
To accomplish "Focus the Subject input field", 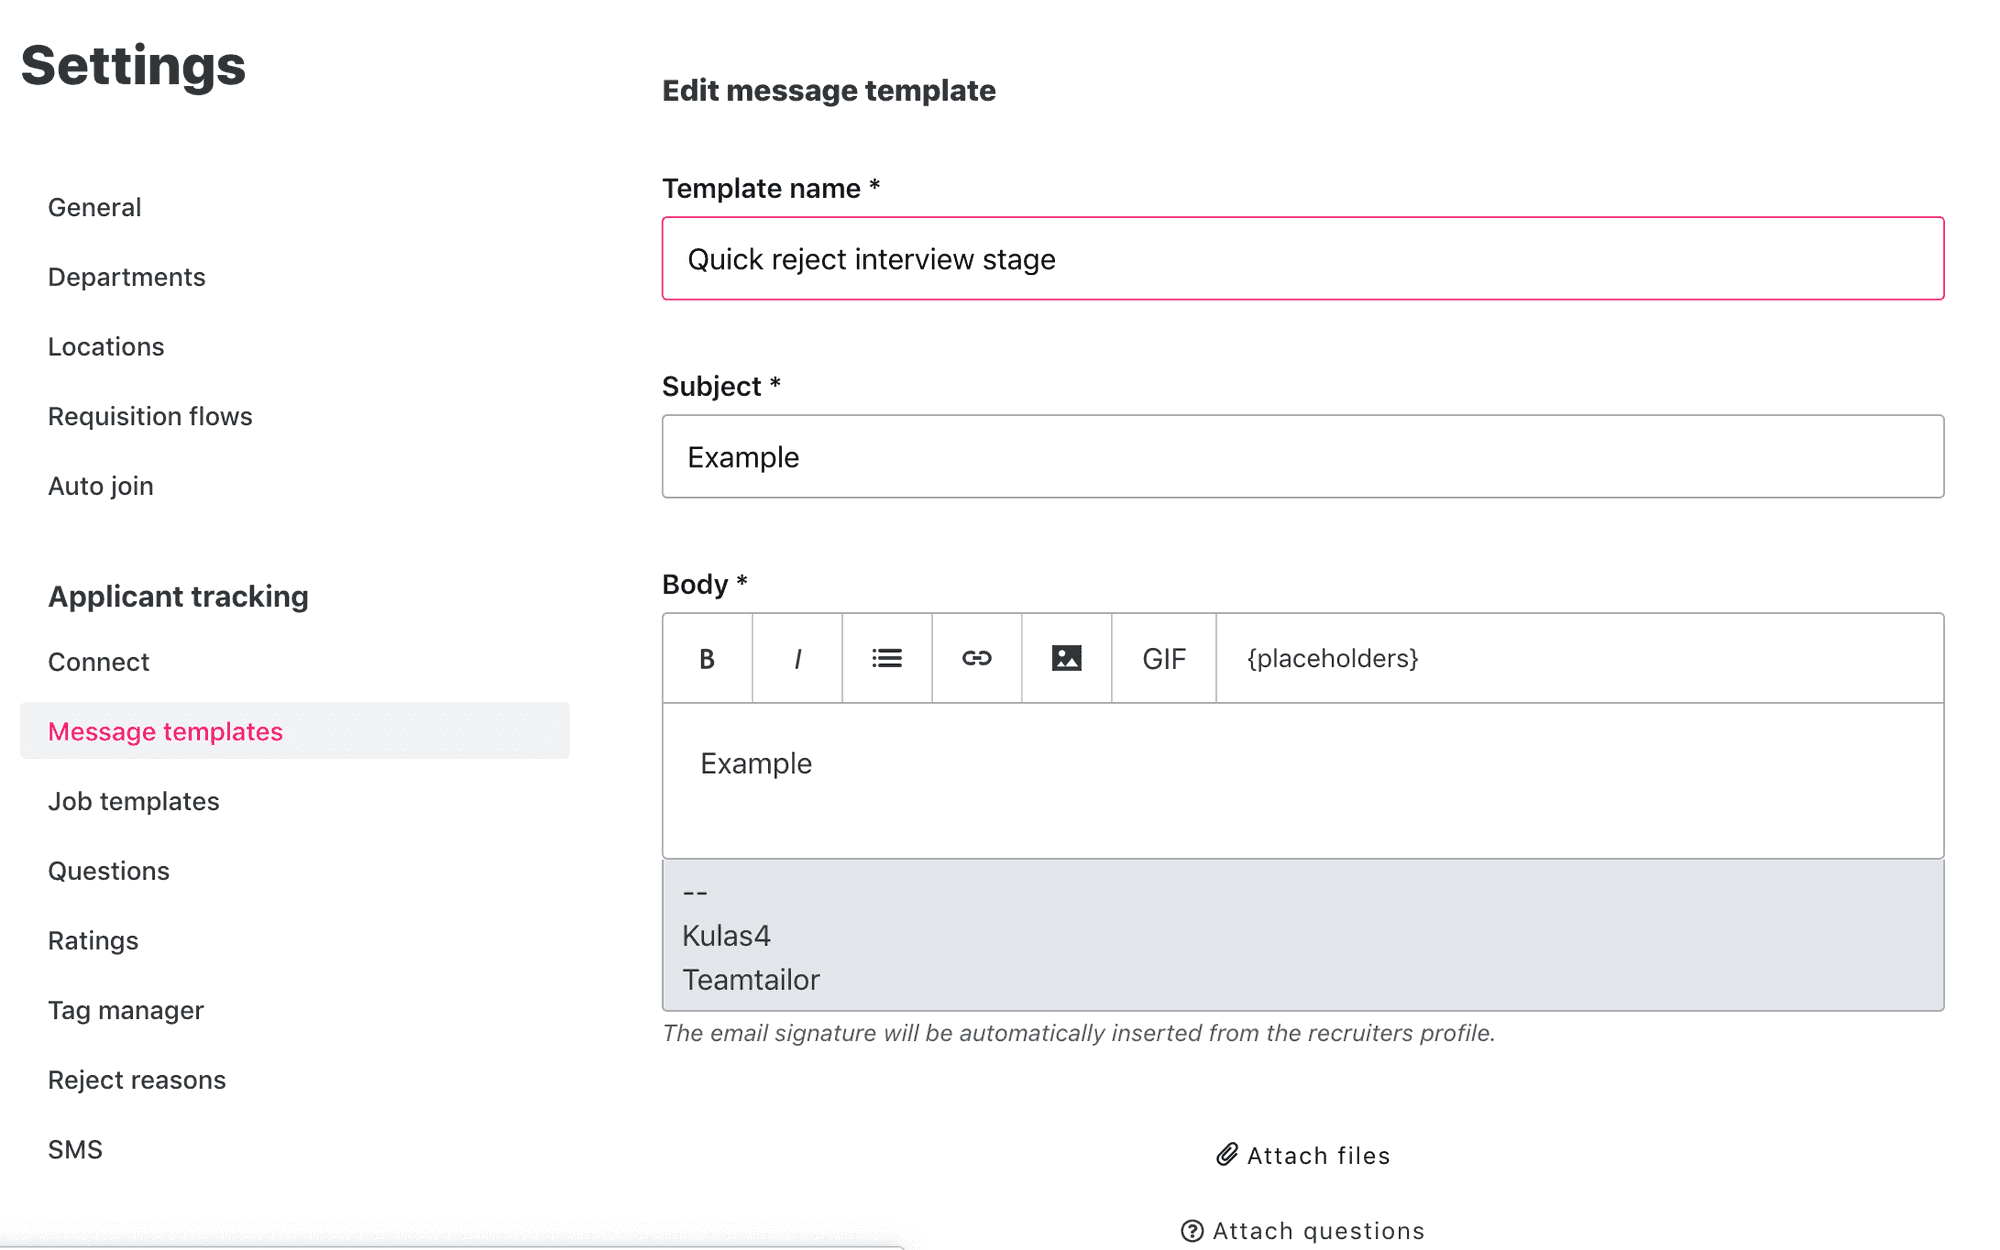I will [x=1303, y=456].
